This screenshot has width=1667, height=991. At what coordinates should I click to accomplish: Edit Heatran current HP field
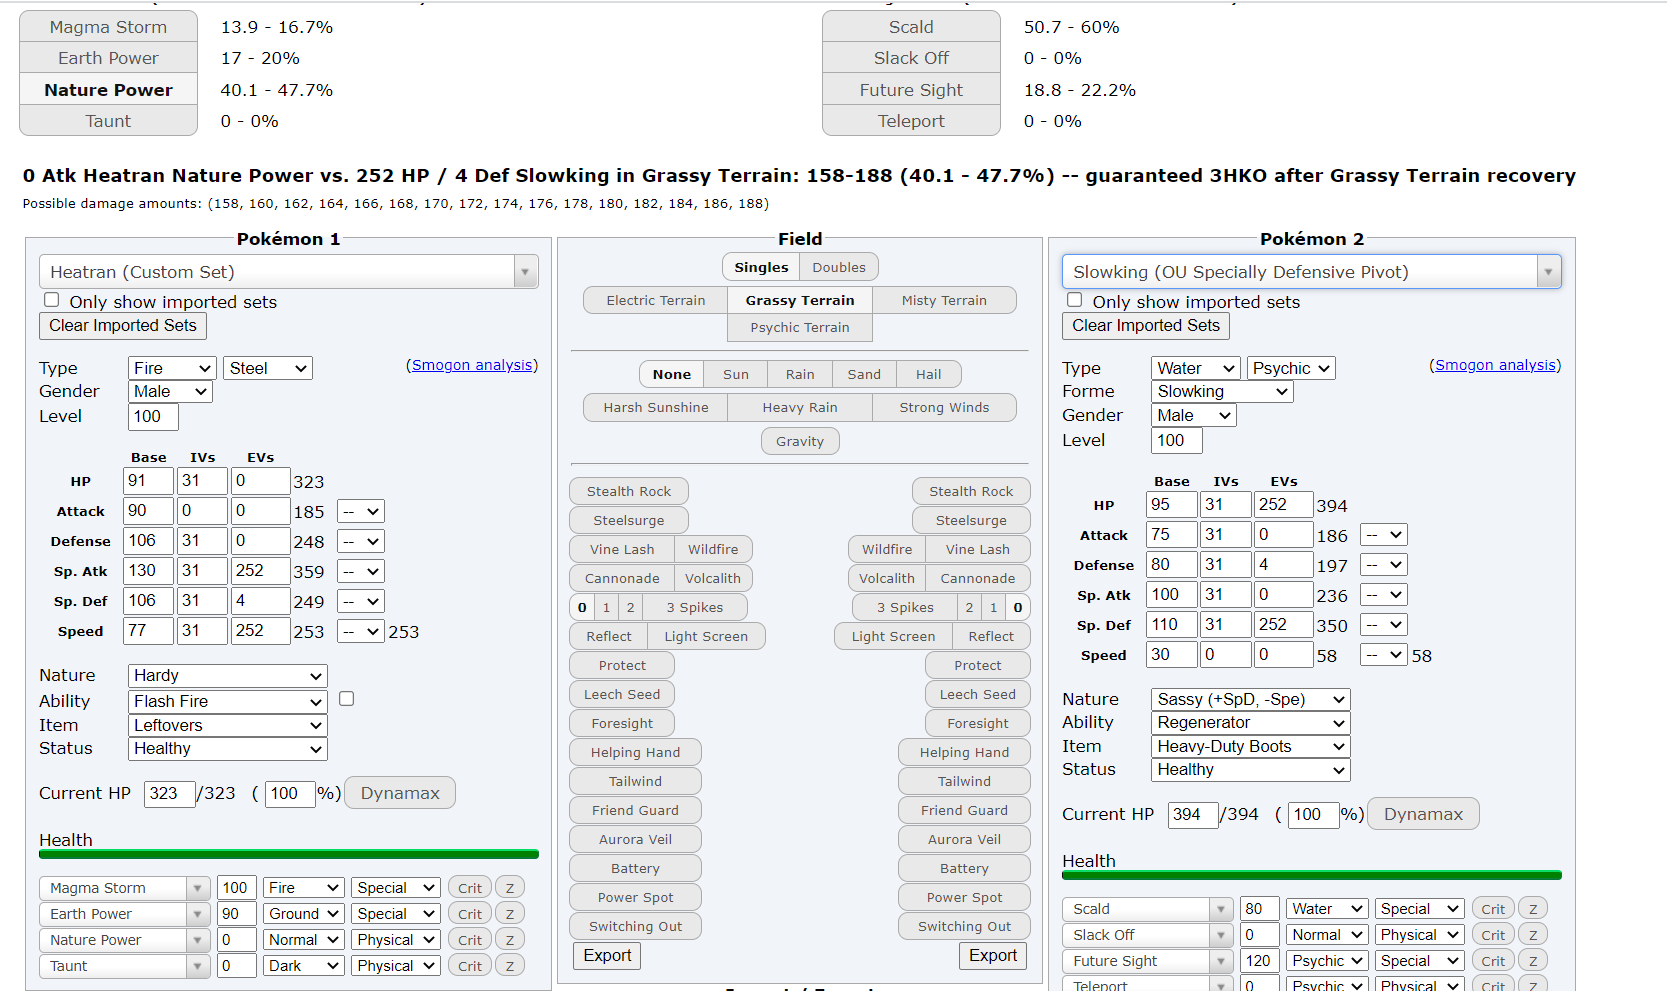pos(169,794)
